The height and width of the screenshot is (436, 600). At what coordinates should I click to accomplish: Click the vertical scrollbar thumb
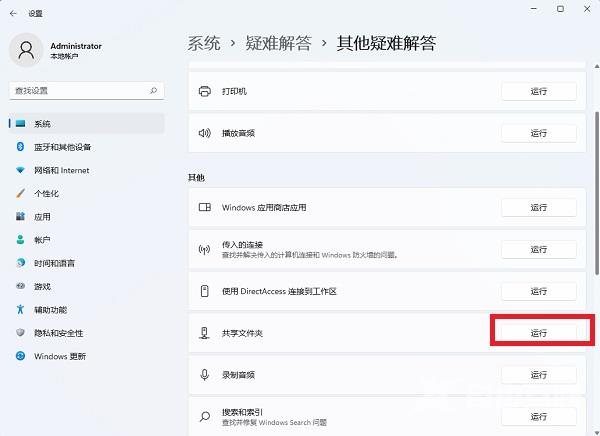point(597,193)
